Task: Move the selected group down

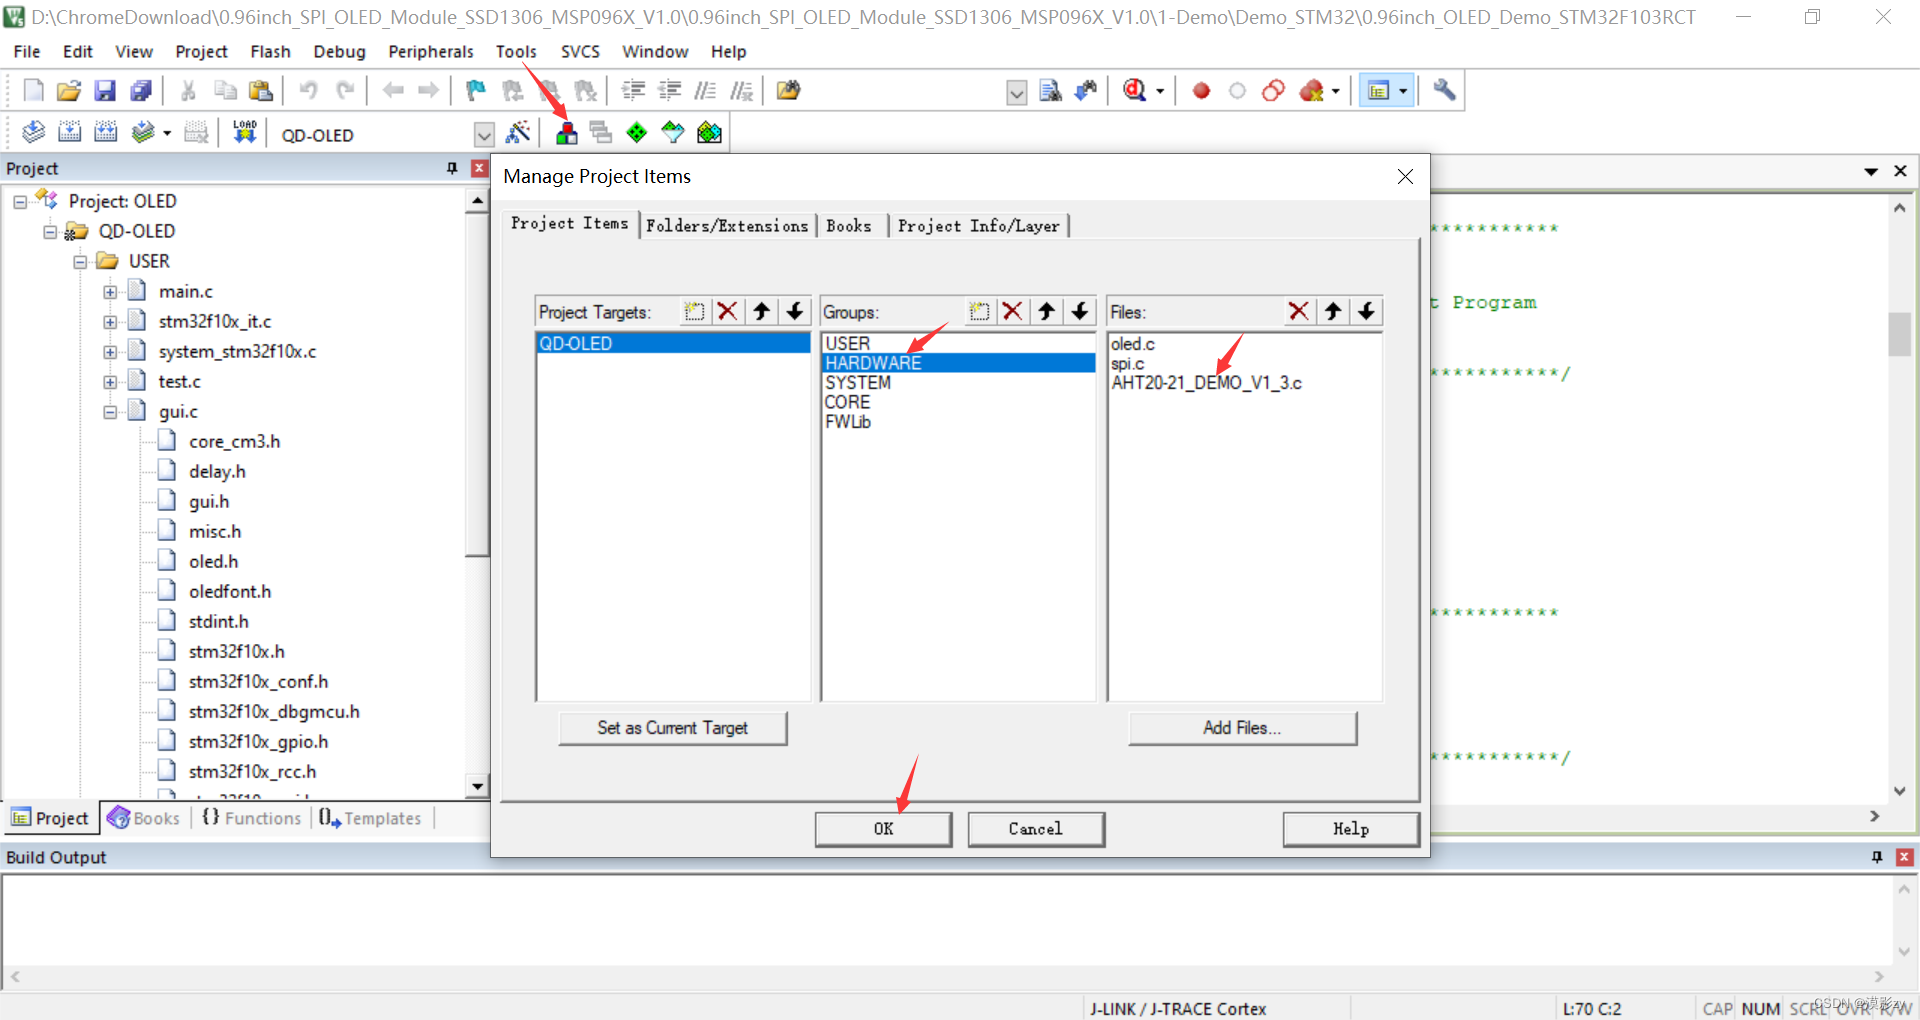Action: (1080, 311)
